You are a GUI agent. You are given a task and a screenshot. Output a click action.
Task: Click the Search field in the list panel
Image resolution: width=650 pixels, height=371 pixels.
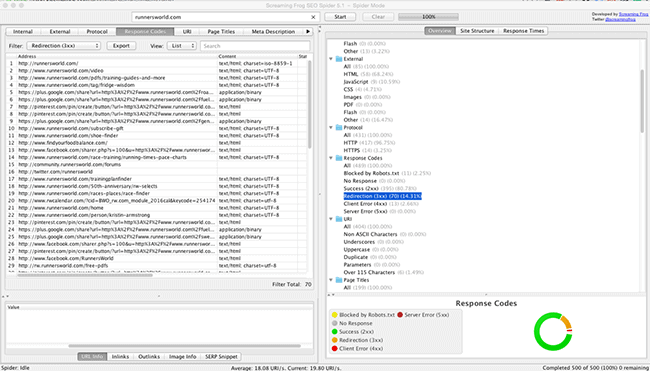[255, 46]
